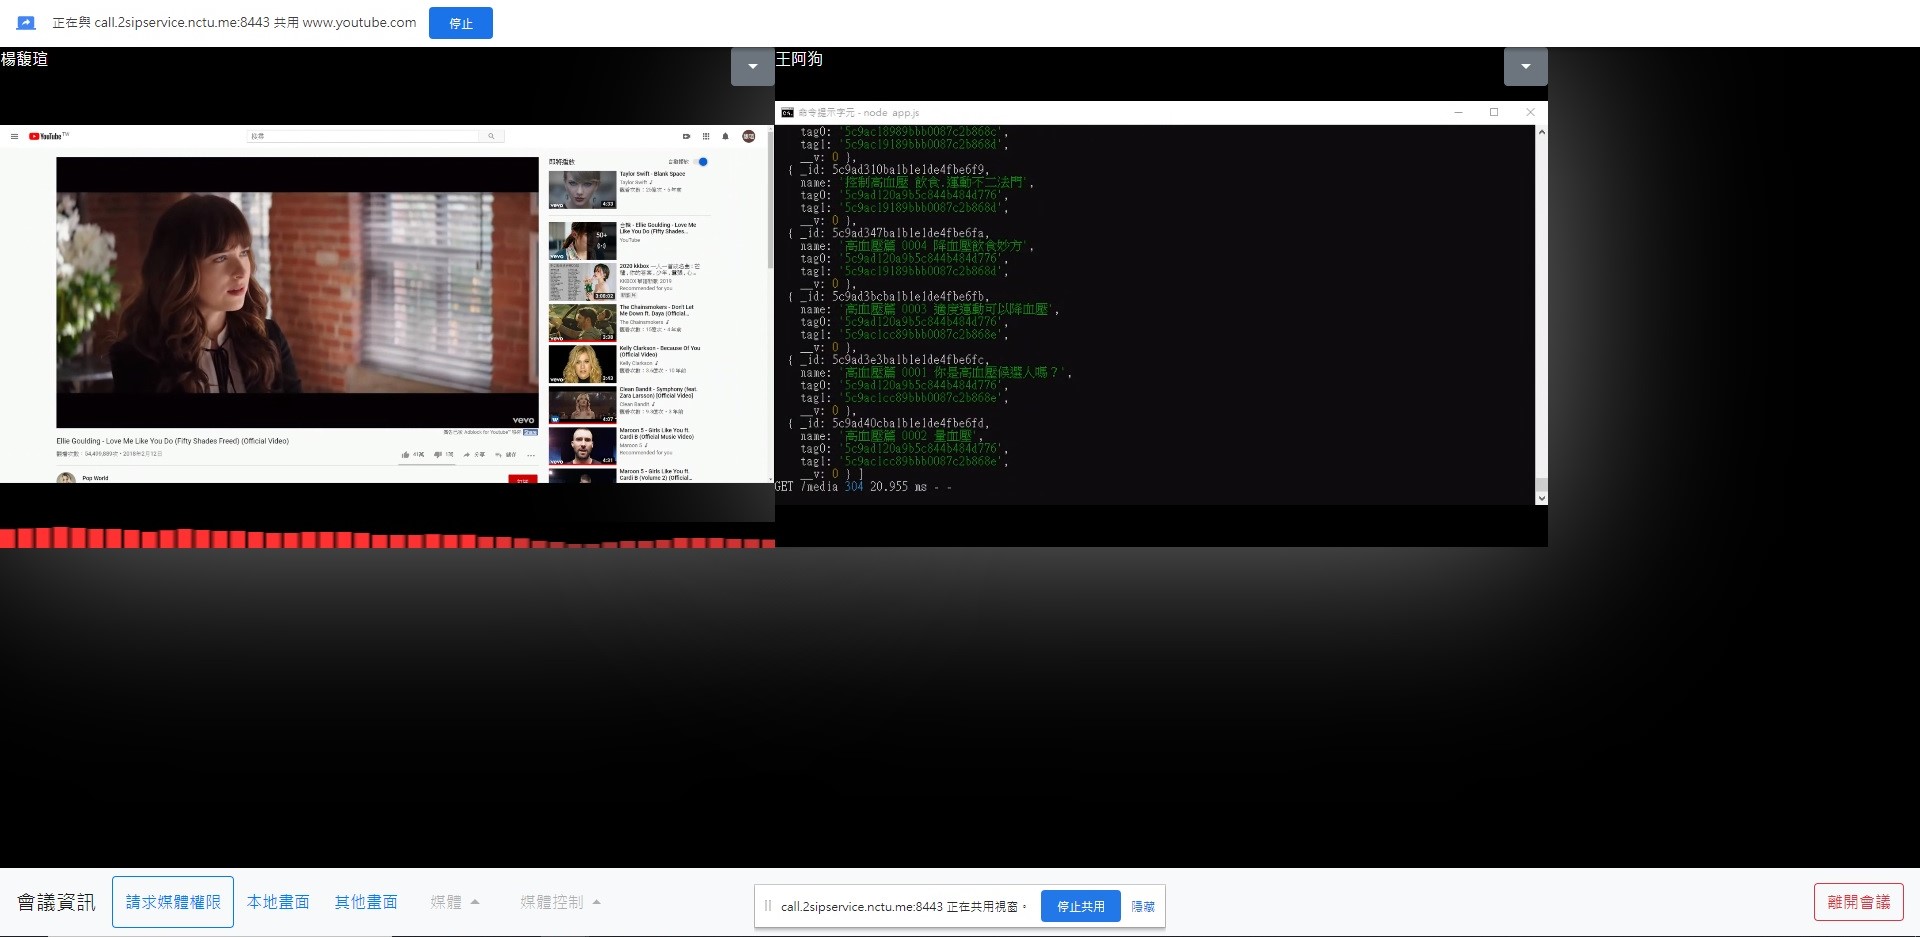Open the dropdown on 王阿狗's video panel
The image size is (1920, 937).
pos(1525,67)
